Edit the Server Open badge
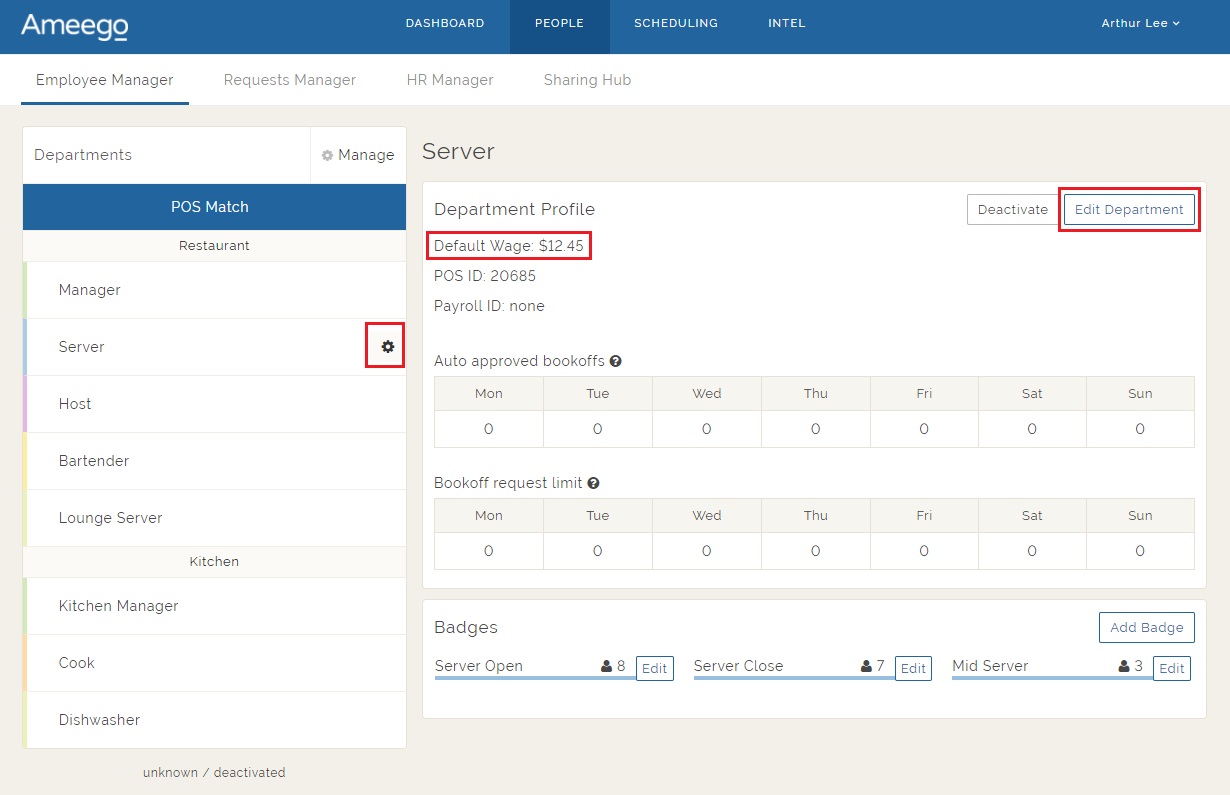The width and height of the screenshot is (1230, 795). [x=654, y=669]
